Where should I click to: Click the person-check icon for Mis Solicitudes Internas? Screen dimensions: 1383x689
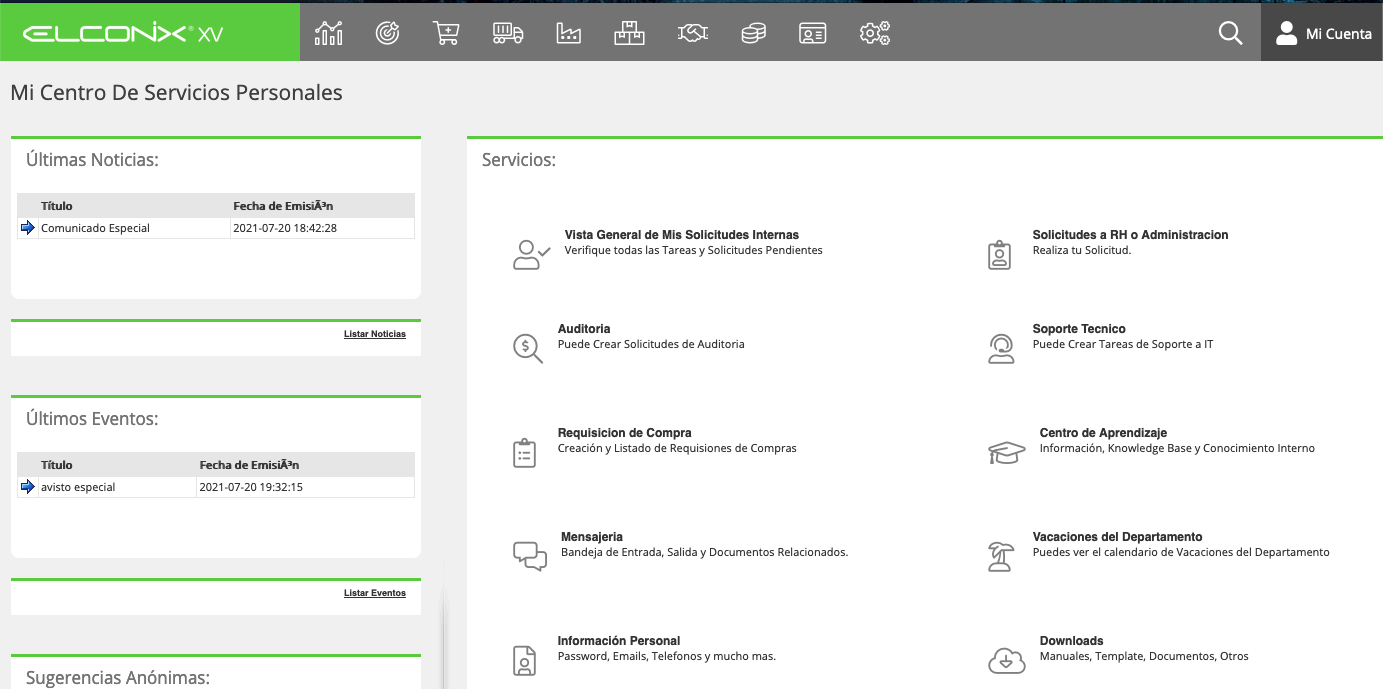531,255
